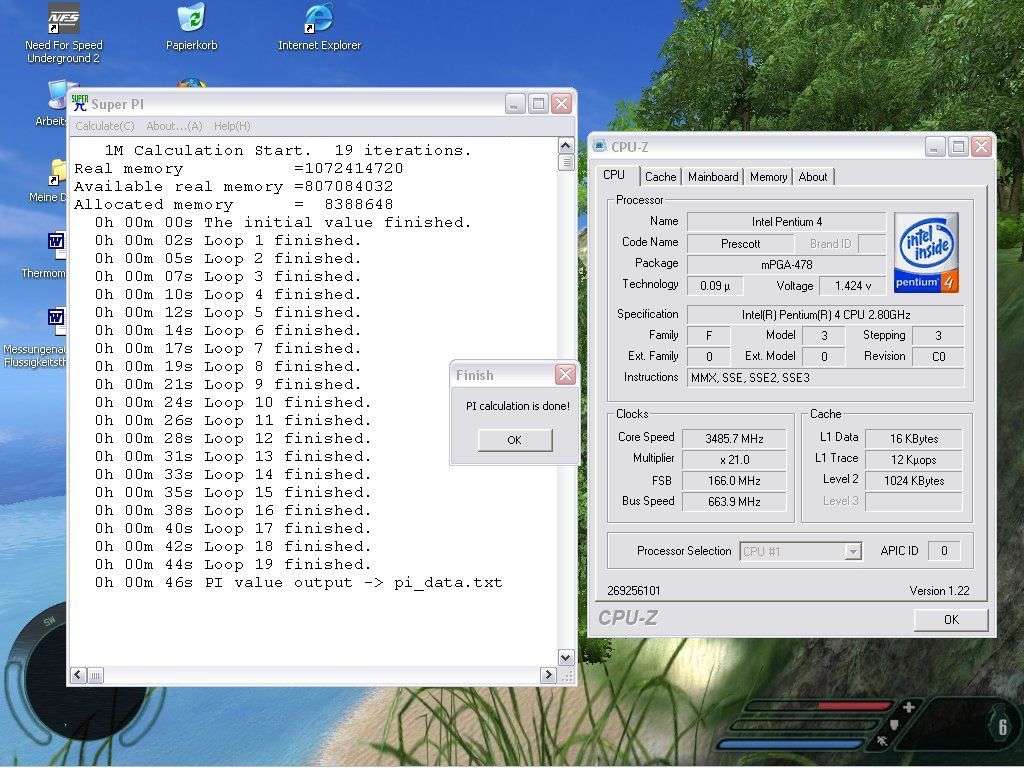Click the Package field showing mPGA-478
Viewport: 1024px width, 768px height.
(x=786, y=264)
